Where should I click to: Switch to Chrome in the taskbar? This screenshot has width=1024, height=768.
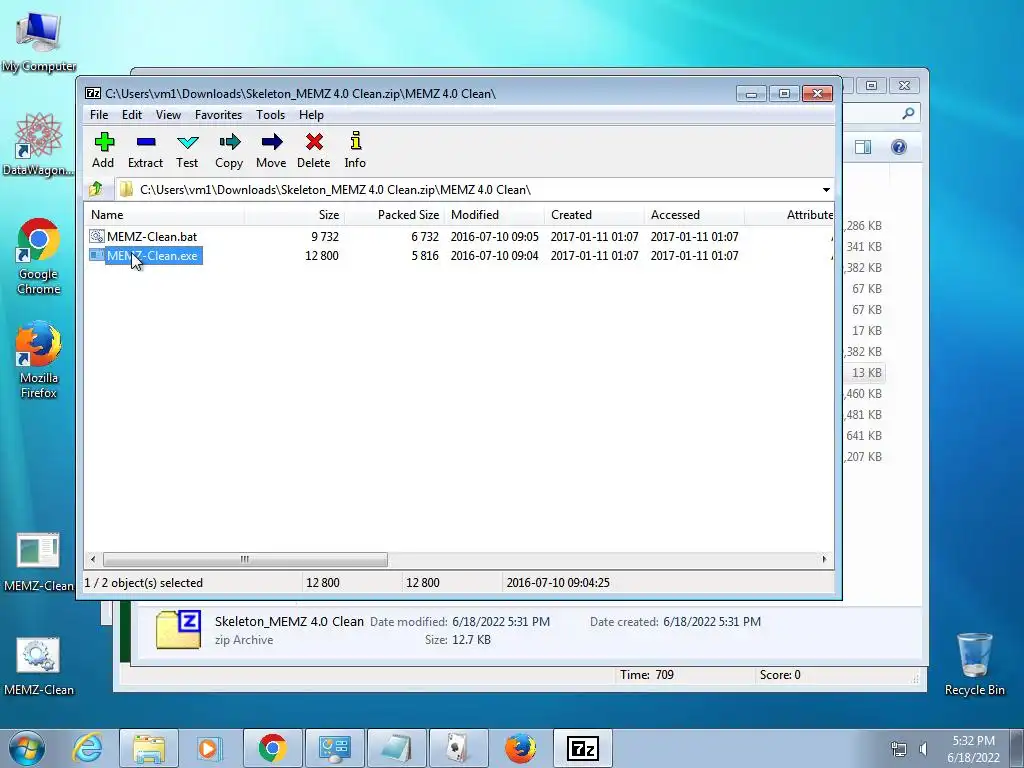point(272,748)
